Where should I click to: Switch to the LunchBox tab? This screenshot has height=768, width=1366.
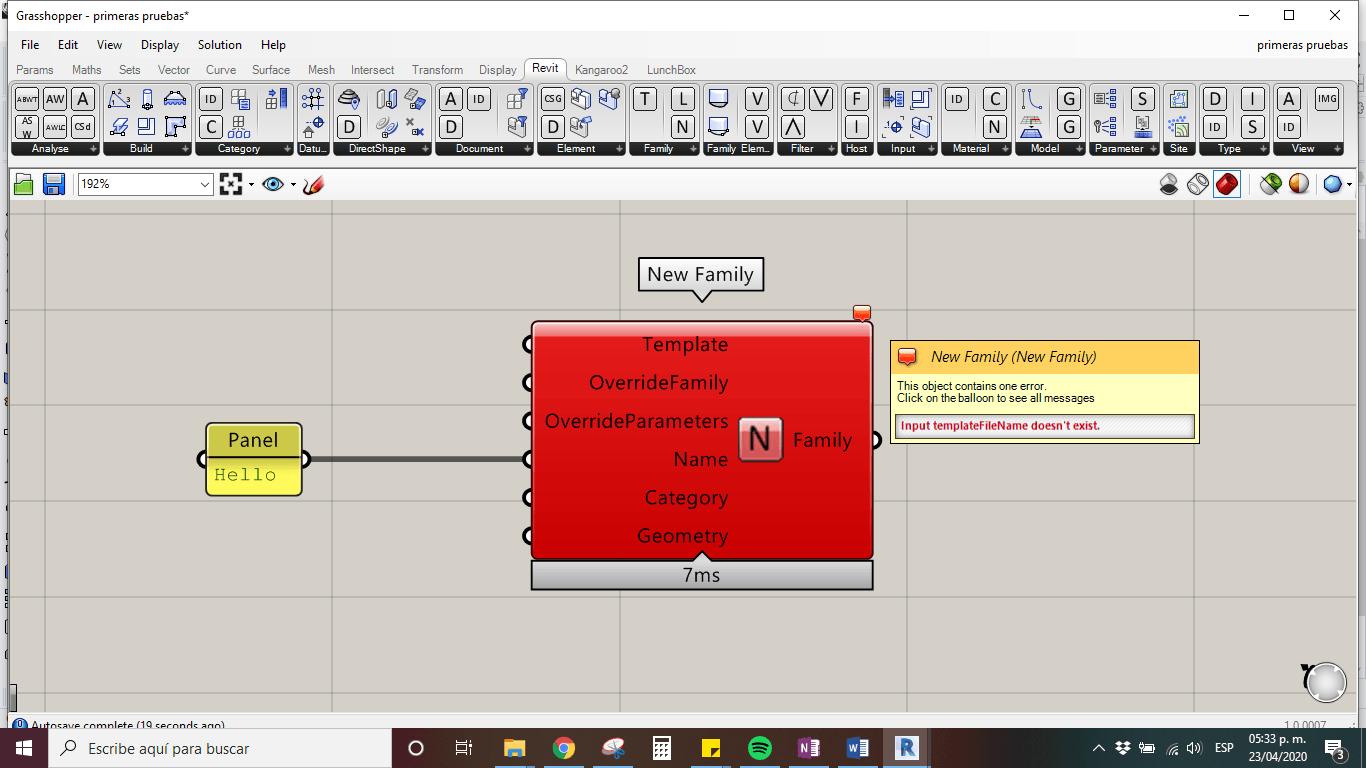tap(671, 70)
